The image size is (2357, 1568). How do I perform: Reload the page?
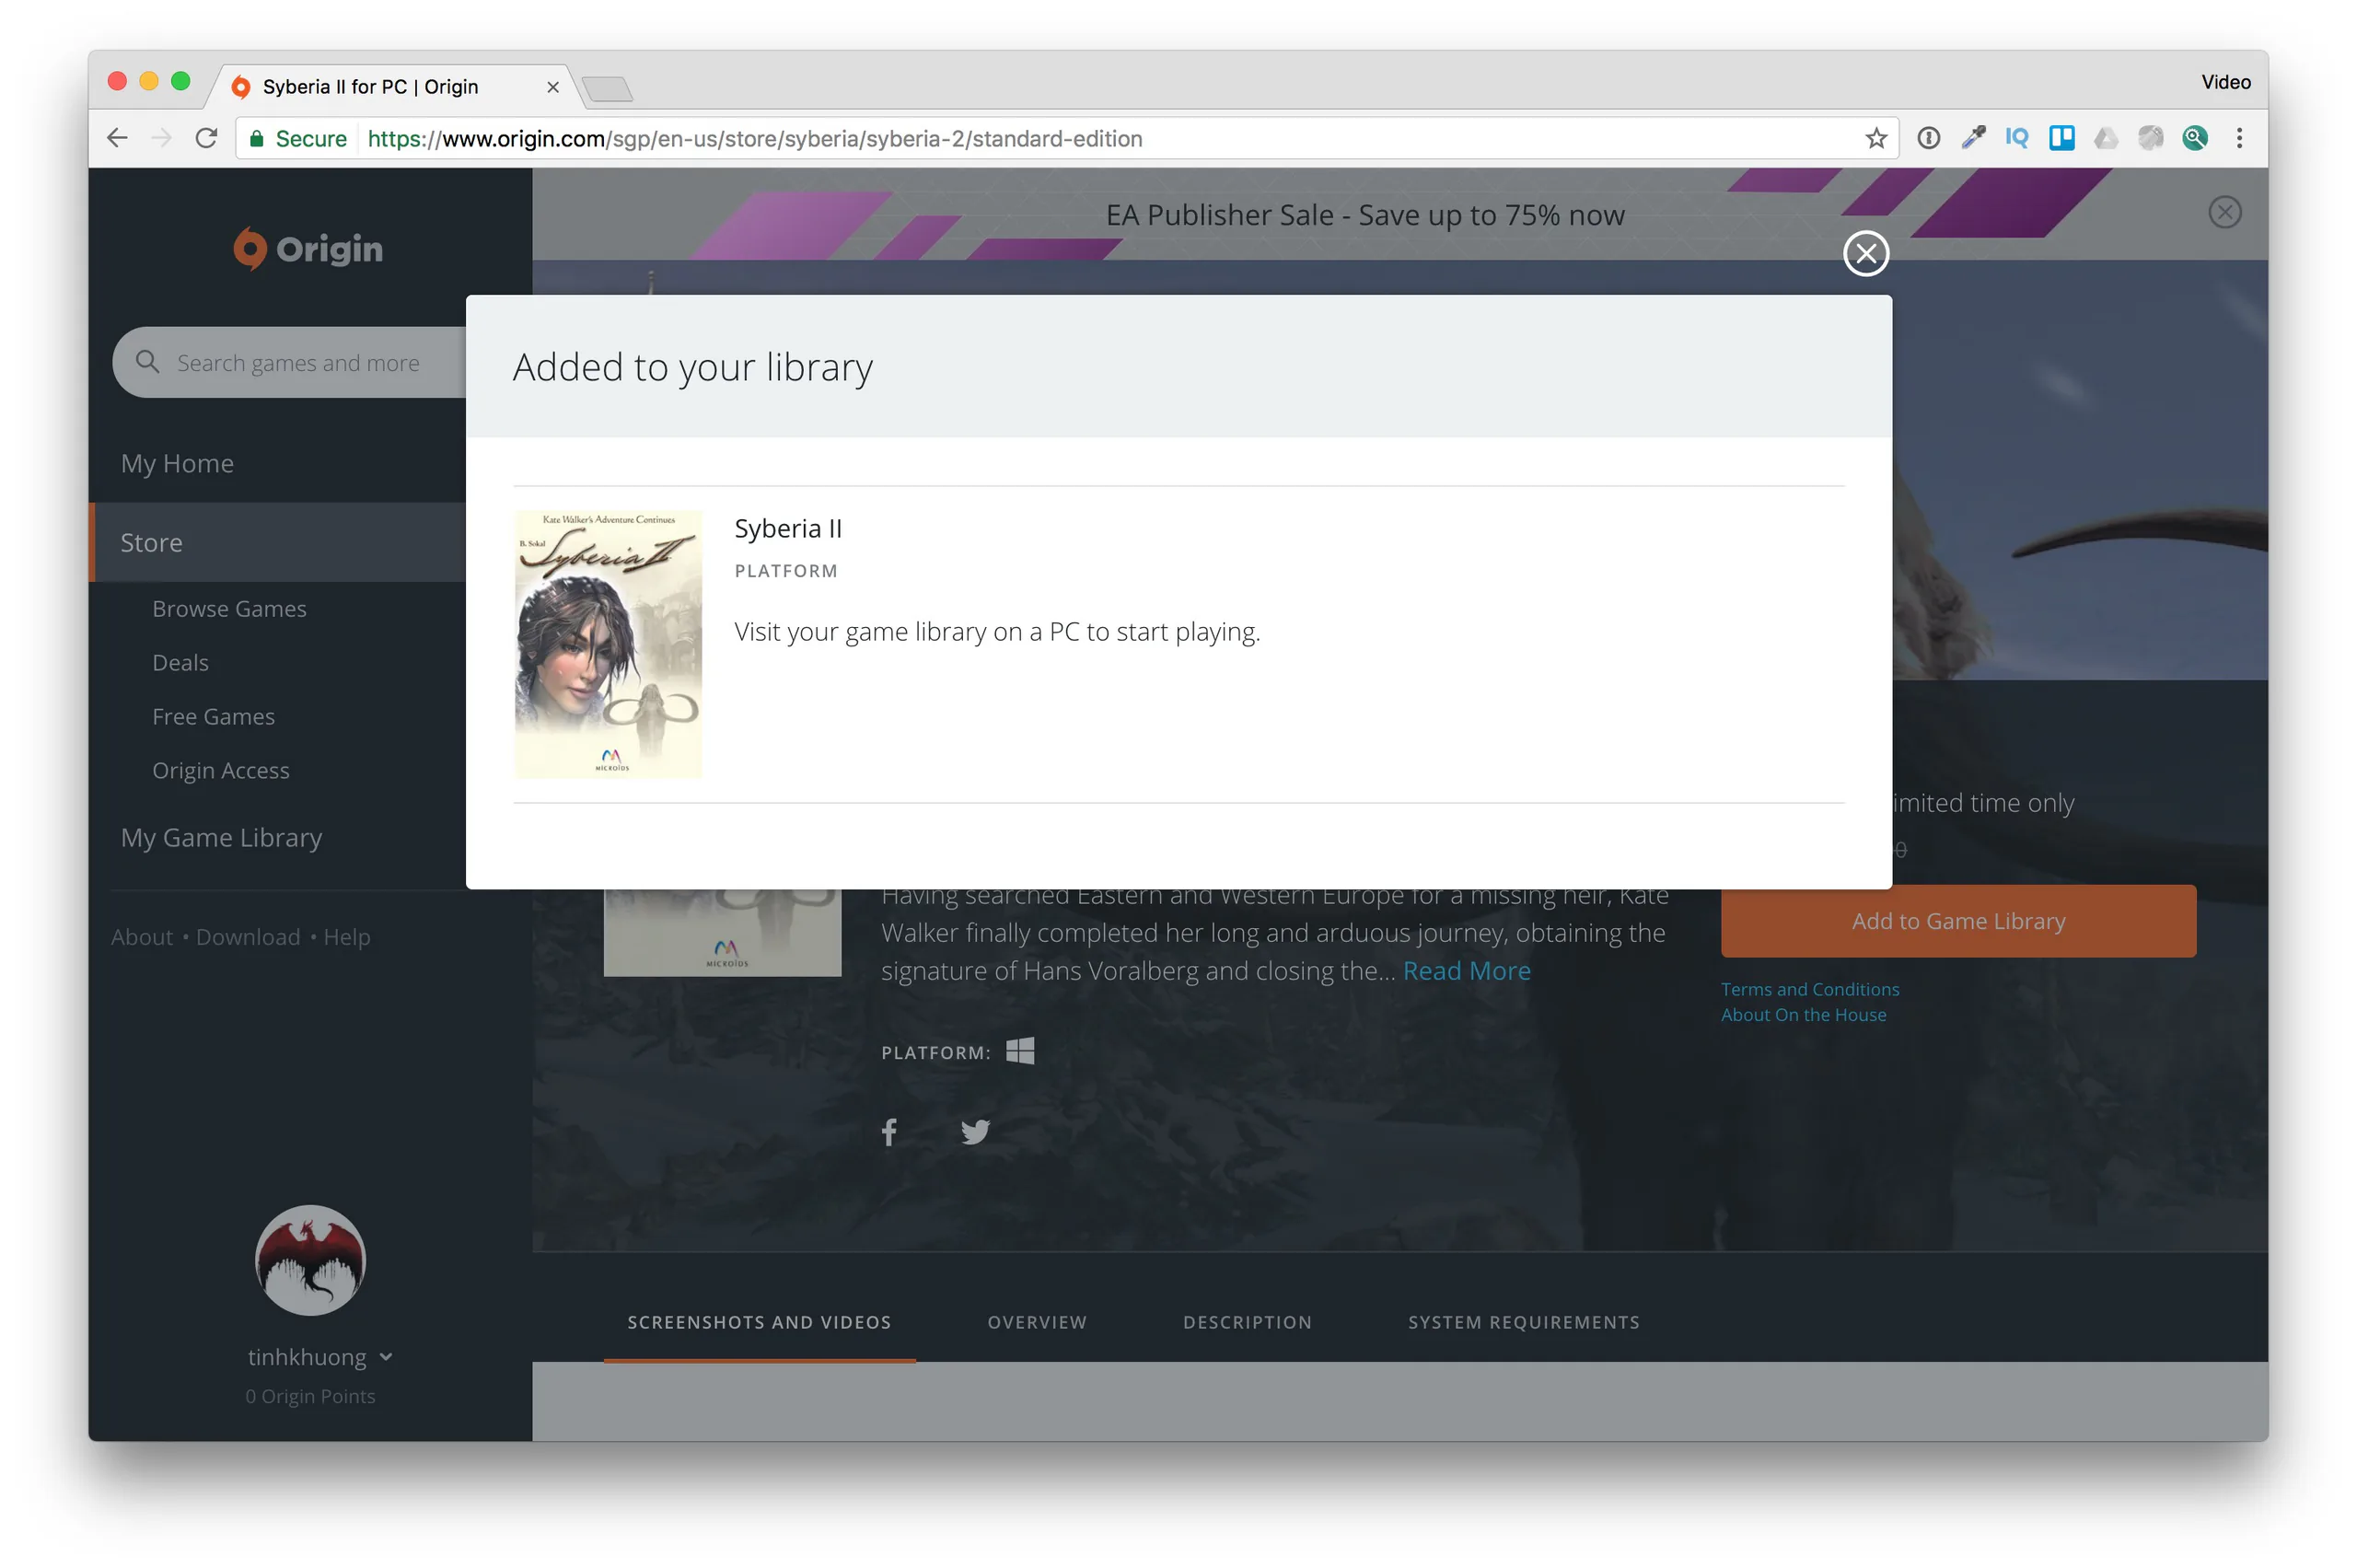(206, 138)
